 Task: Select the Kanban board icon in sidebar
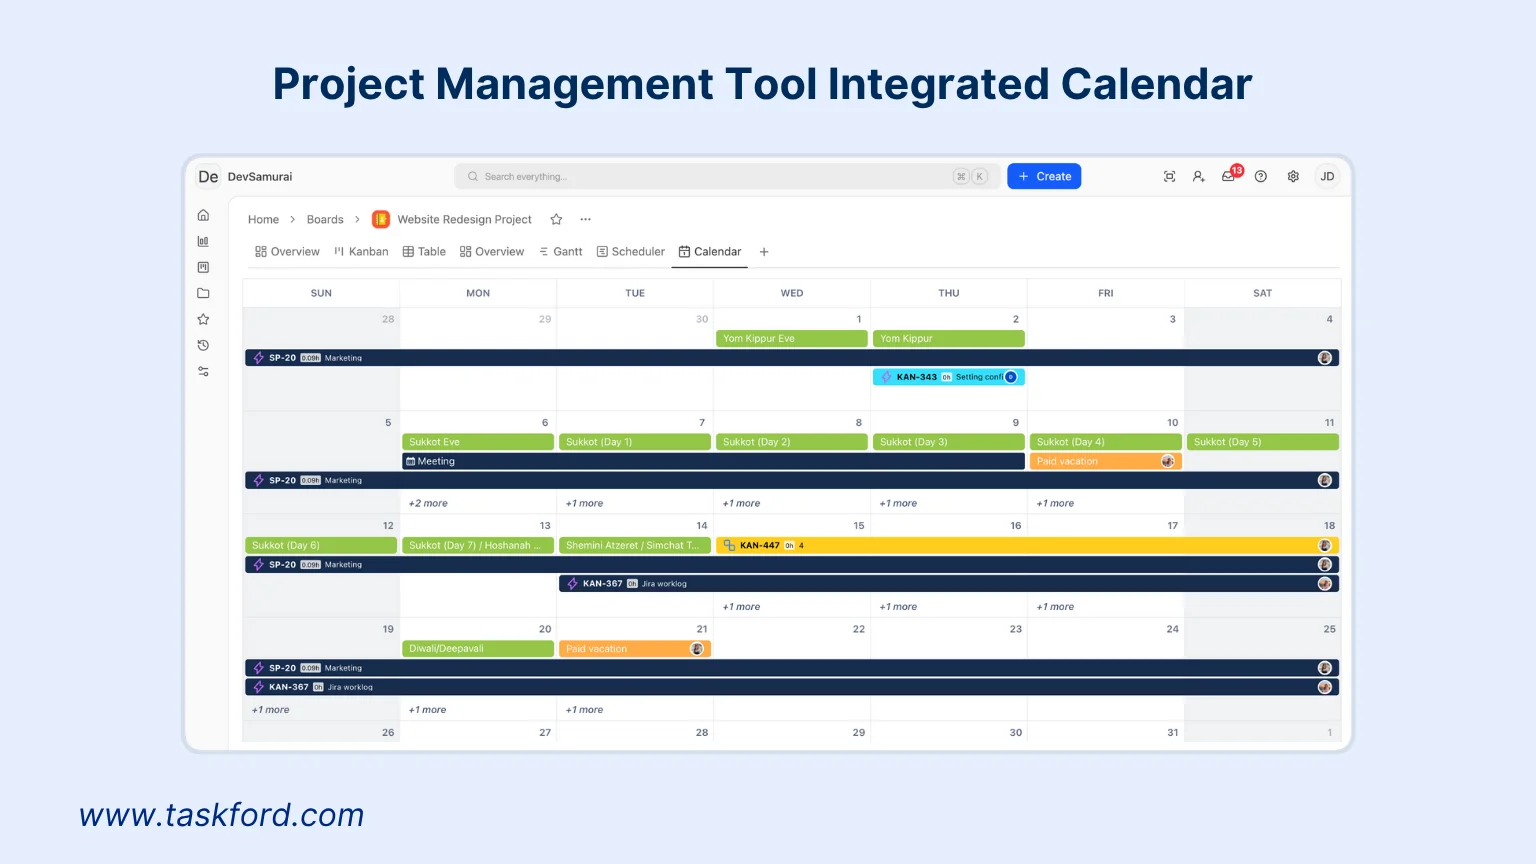(203, 267)
